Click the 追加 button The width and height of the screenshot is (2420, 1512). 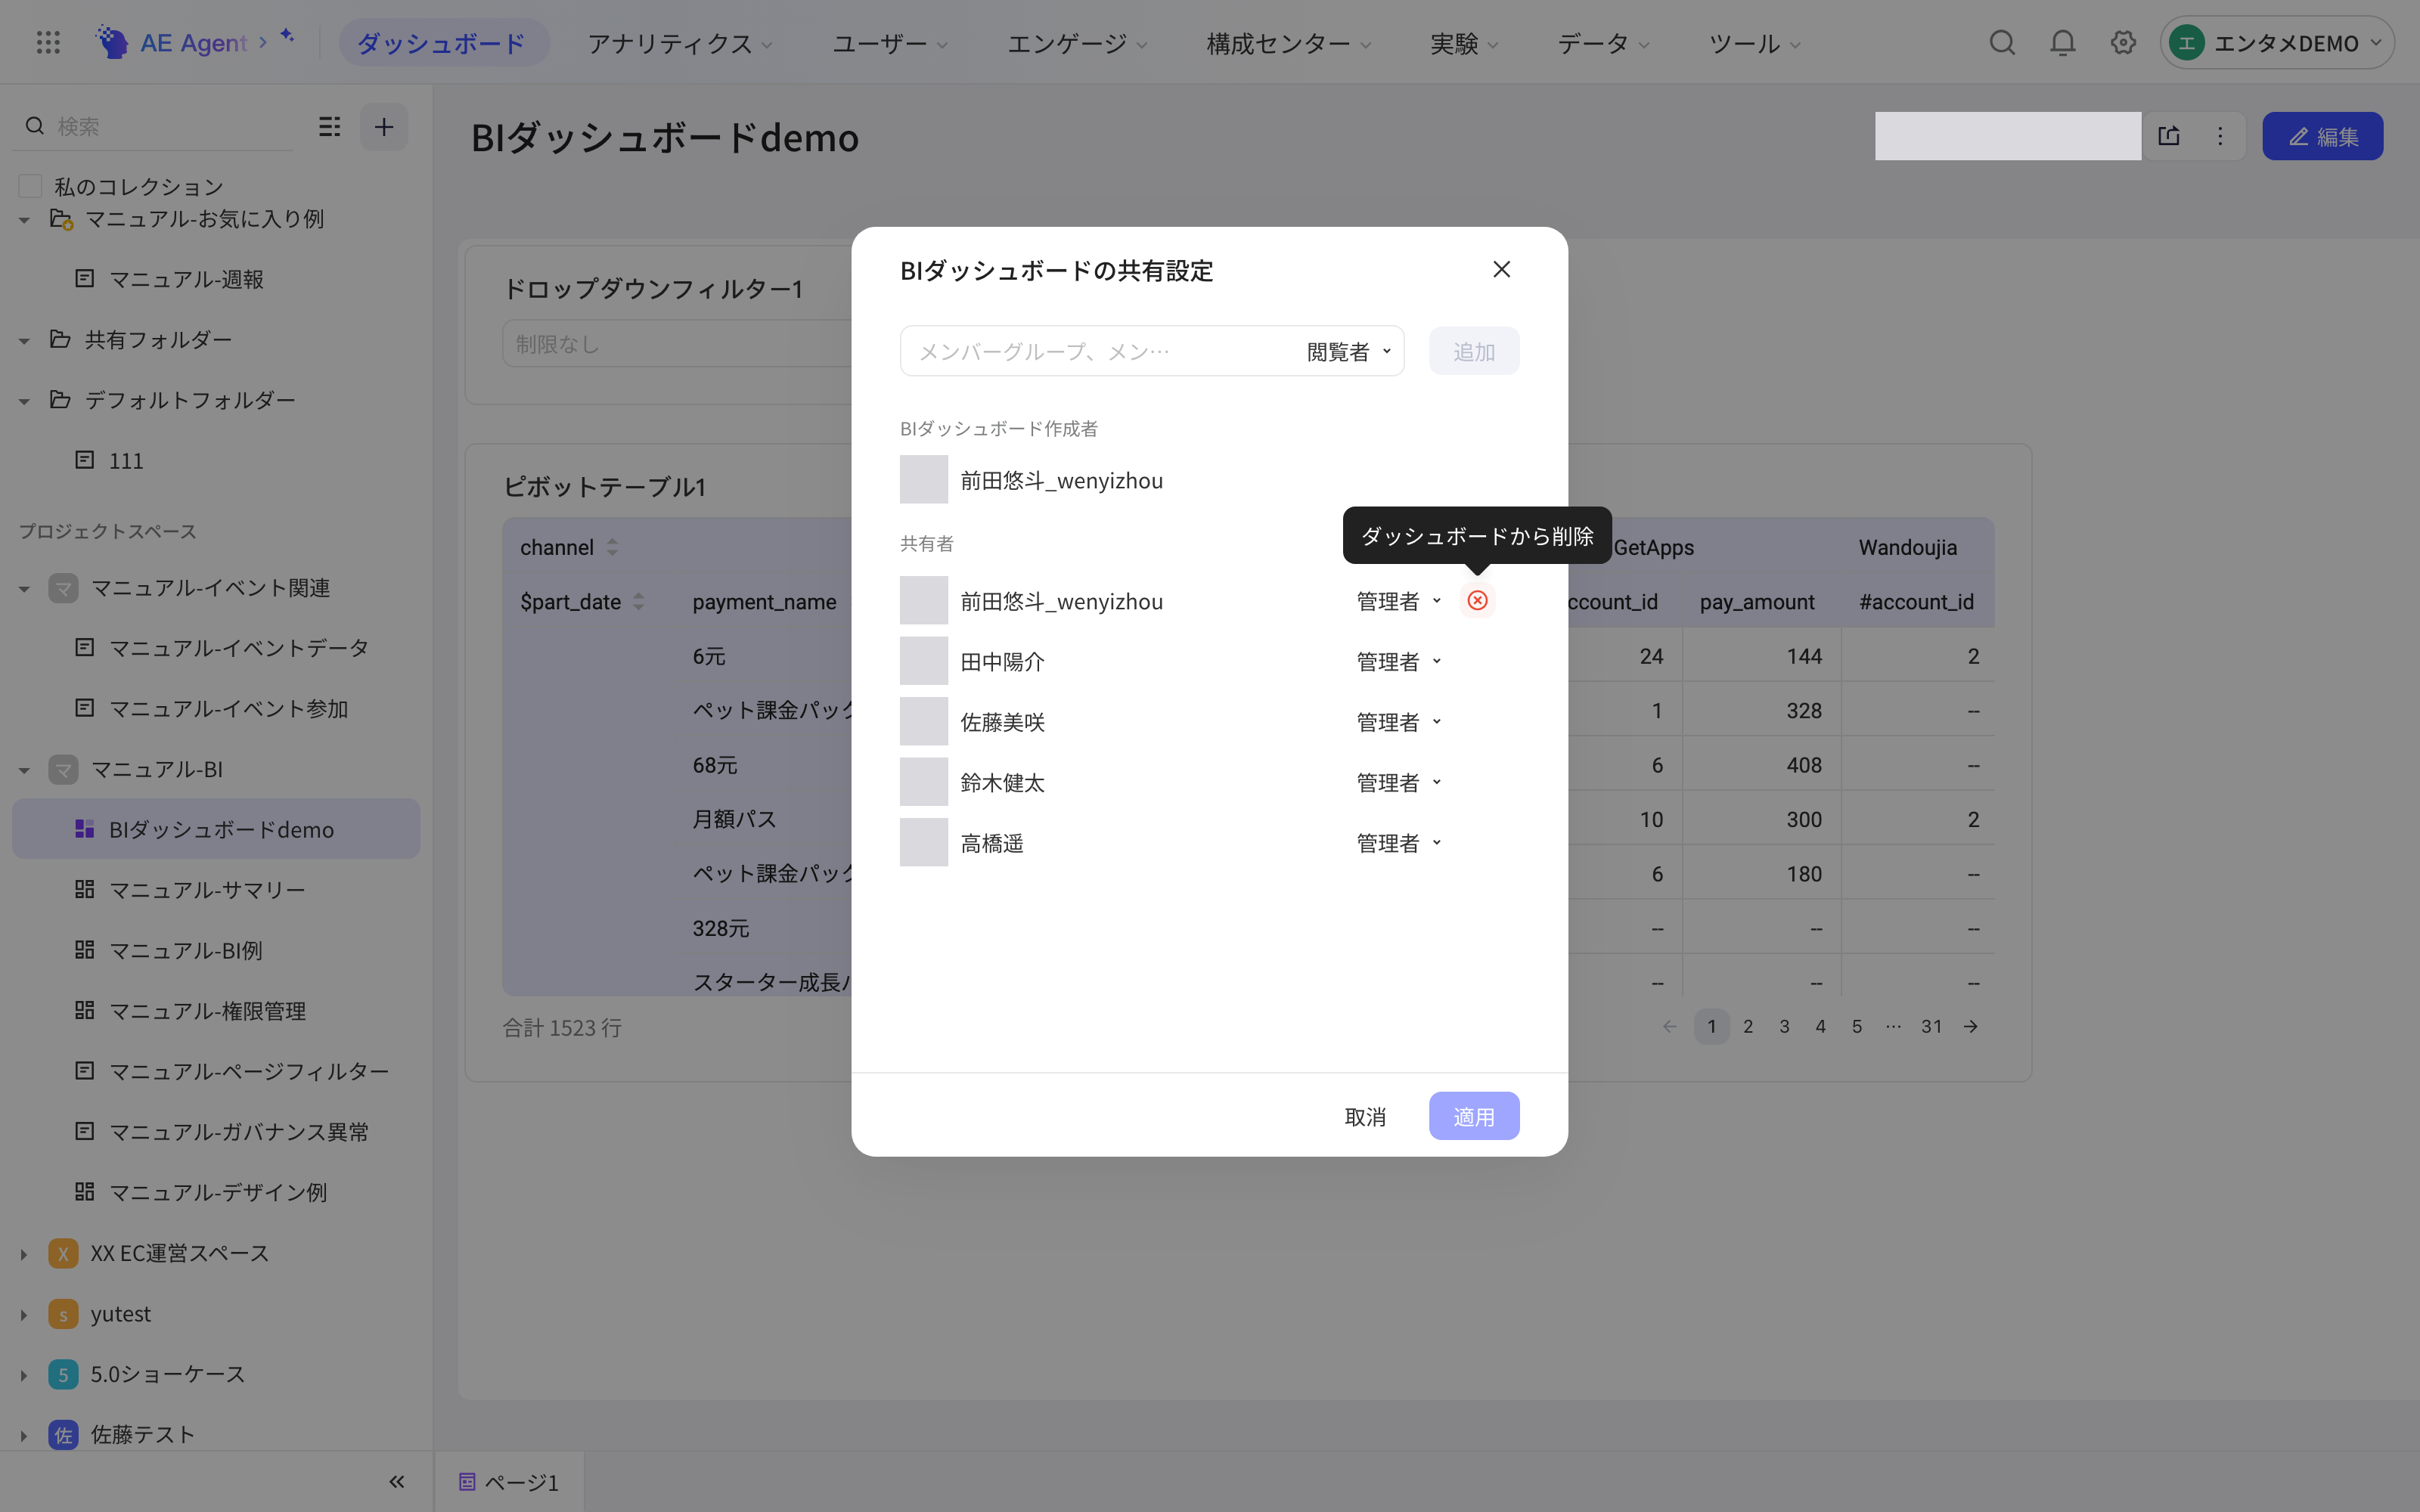(x=1474, y=352)
